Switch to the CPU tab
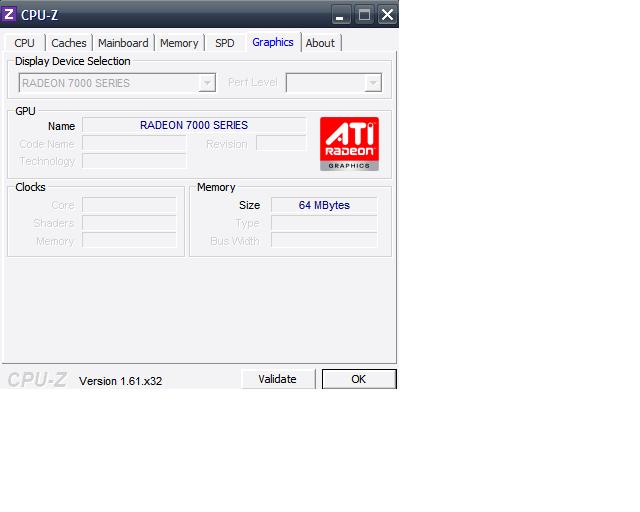Viewport: 640px width, 512px height. coord(24,43)
